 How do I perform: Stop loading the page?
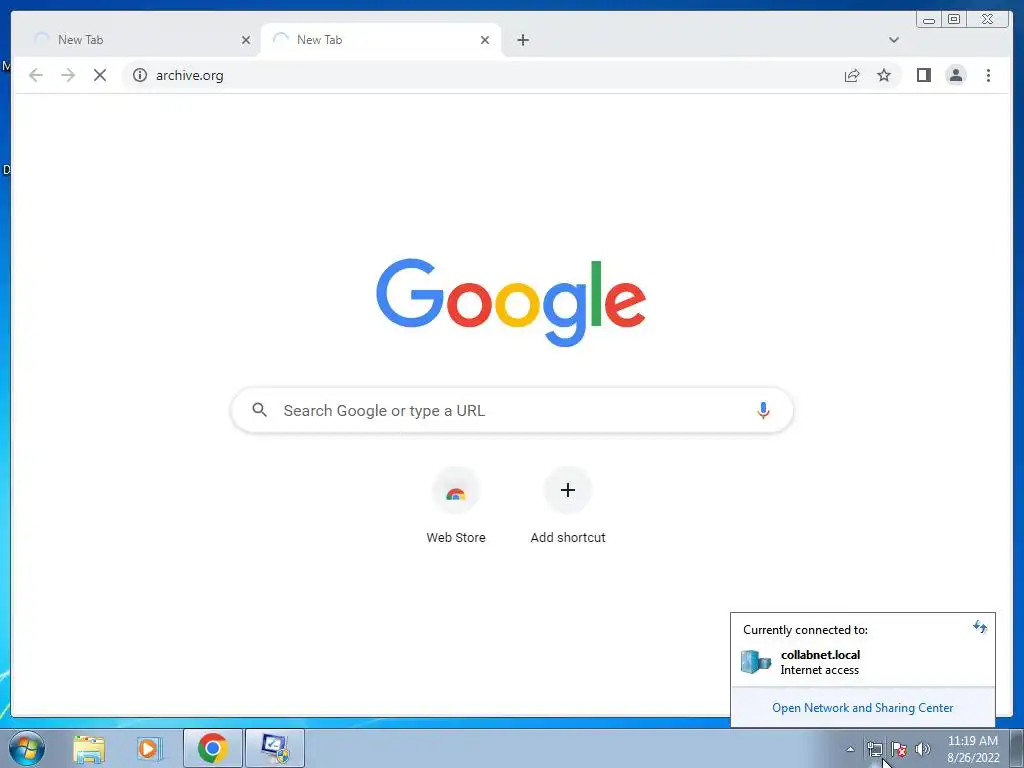click(x=100, y=75)
